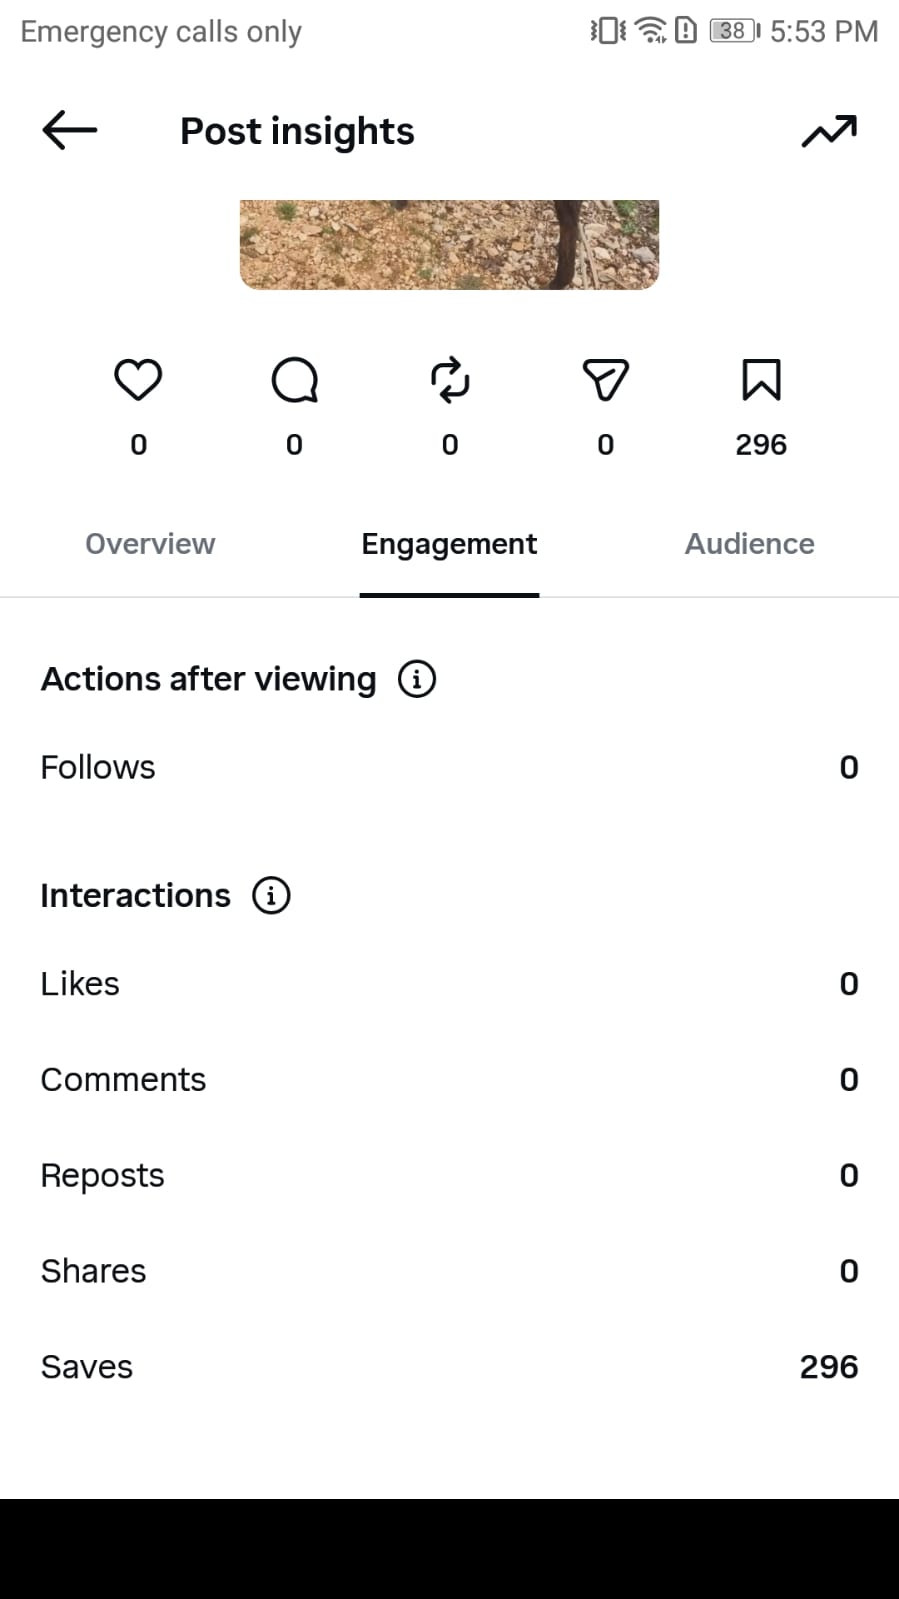Select the Likes row
Viewport: 899px width, 1599px height.
pyautogui.click(x=449, y=984)
